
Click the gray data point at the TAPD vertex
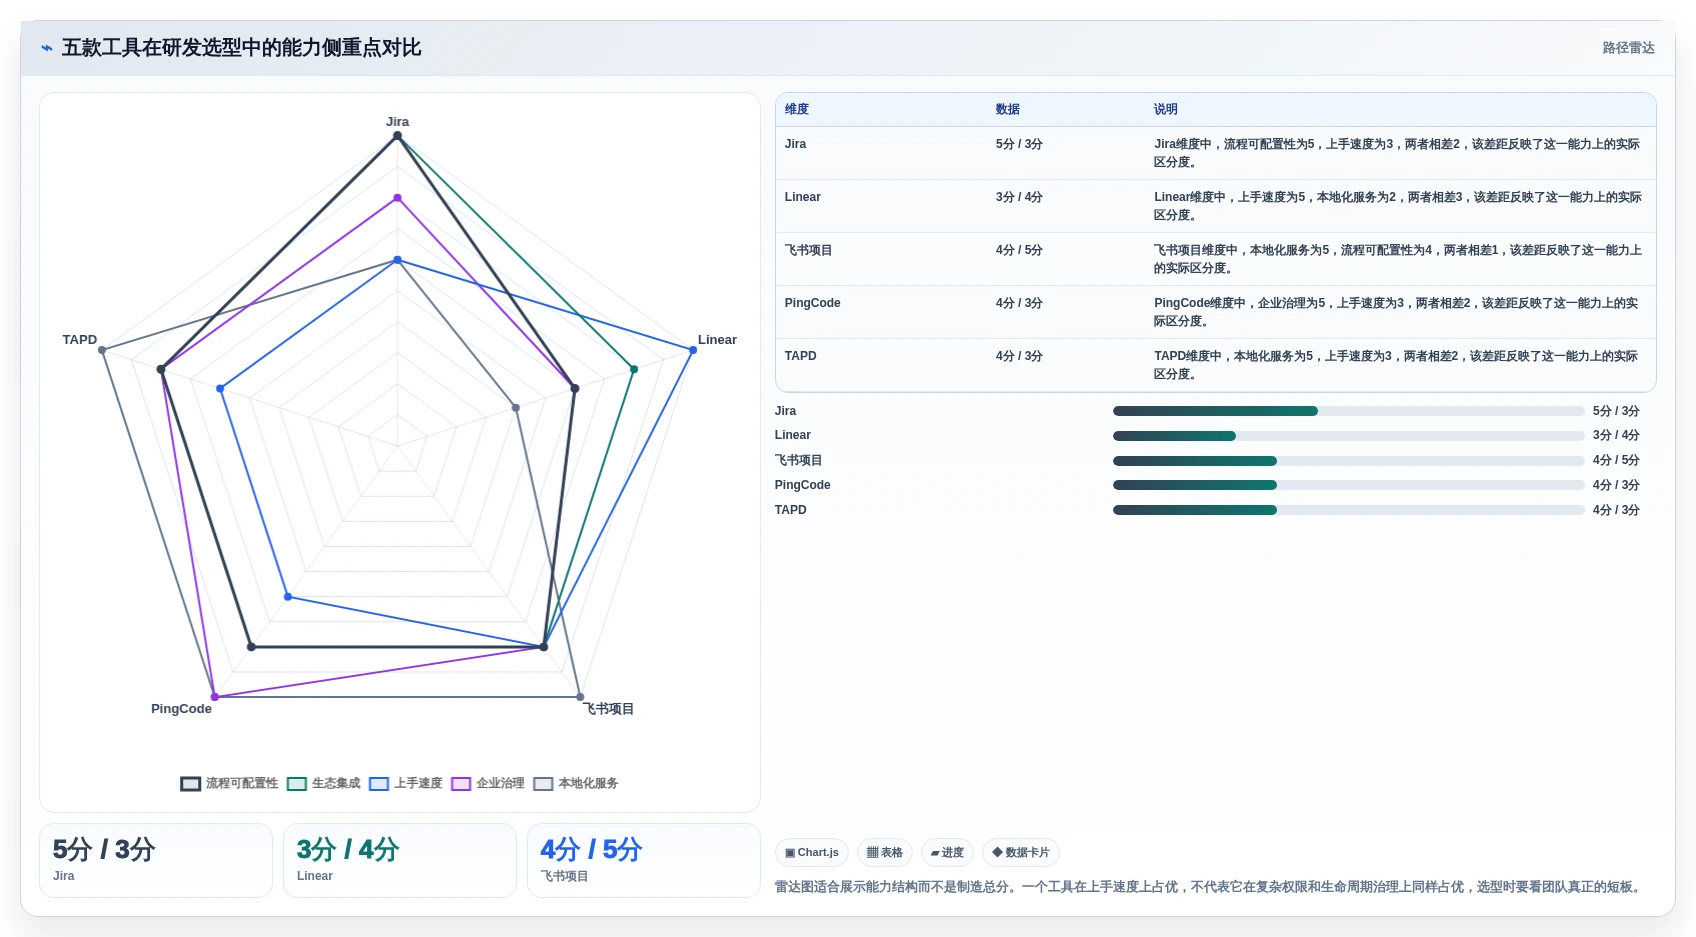(102, 350)
